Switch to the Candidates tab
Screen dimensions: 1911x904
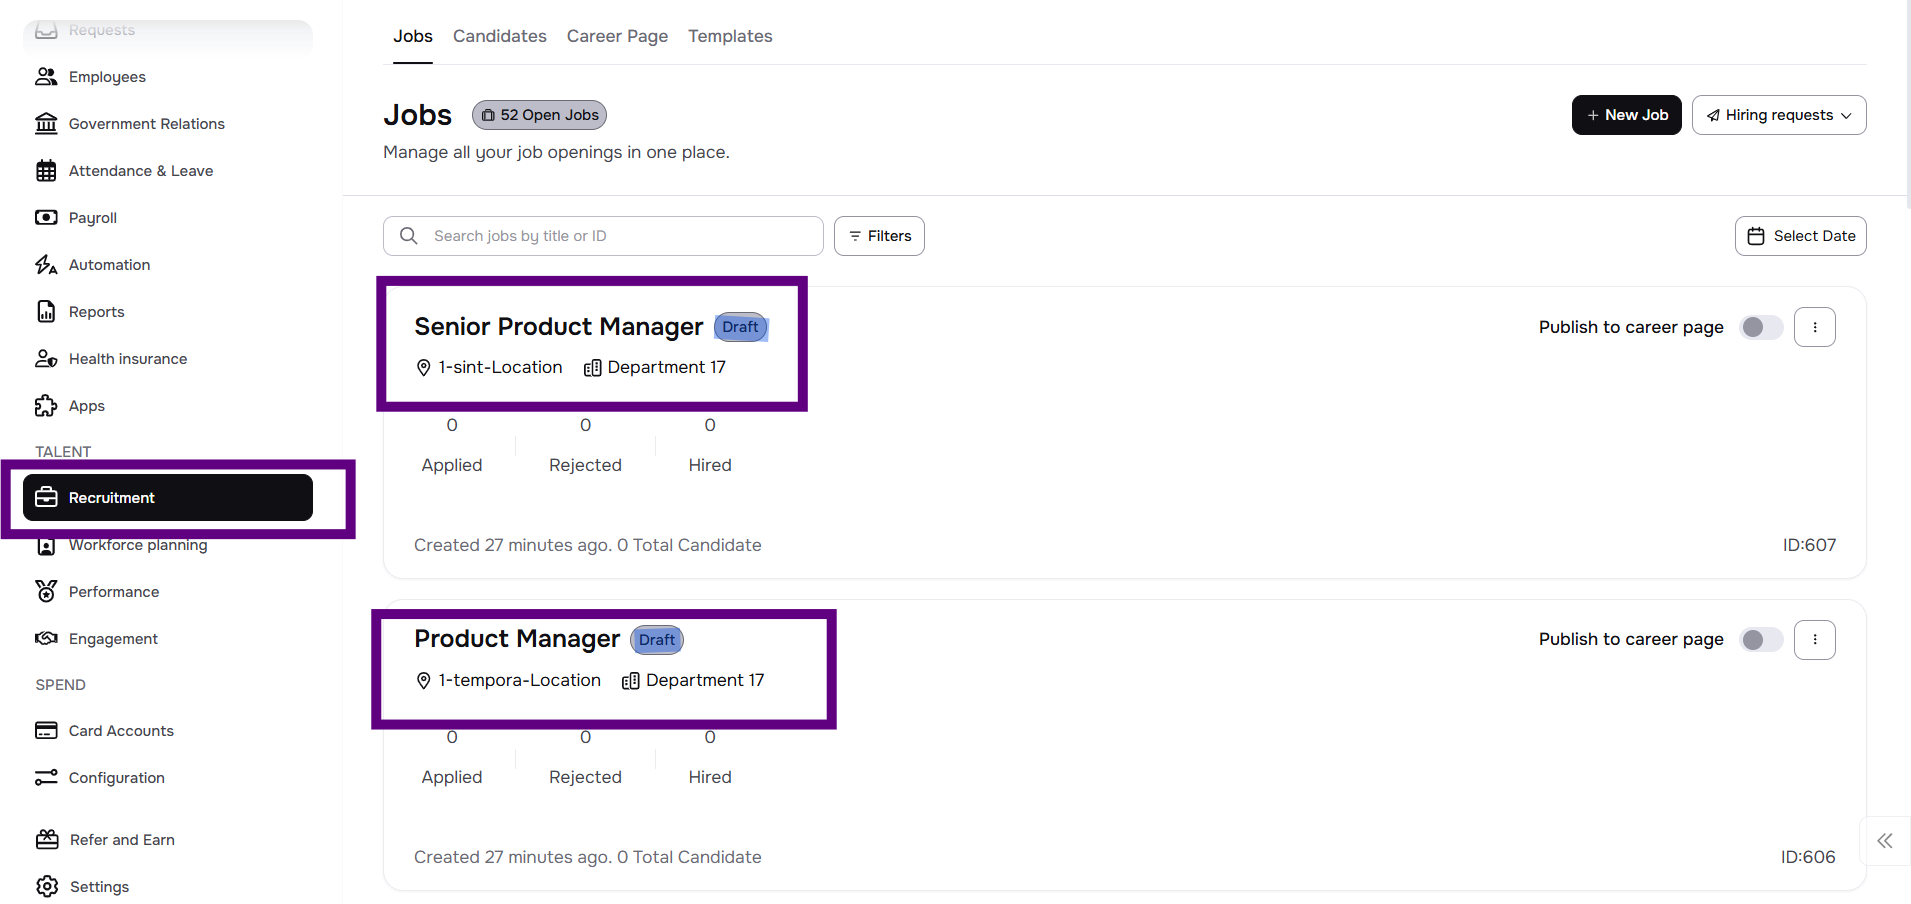(499, 37)
